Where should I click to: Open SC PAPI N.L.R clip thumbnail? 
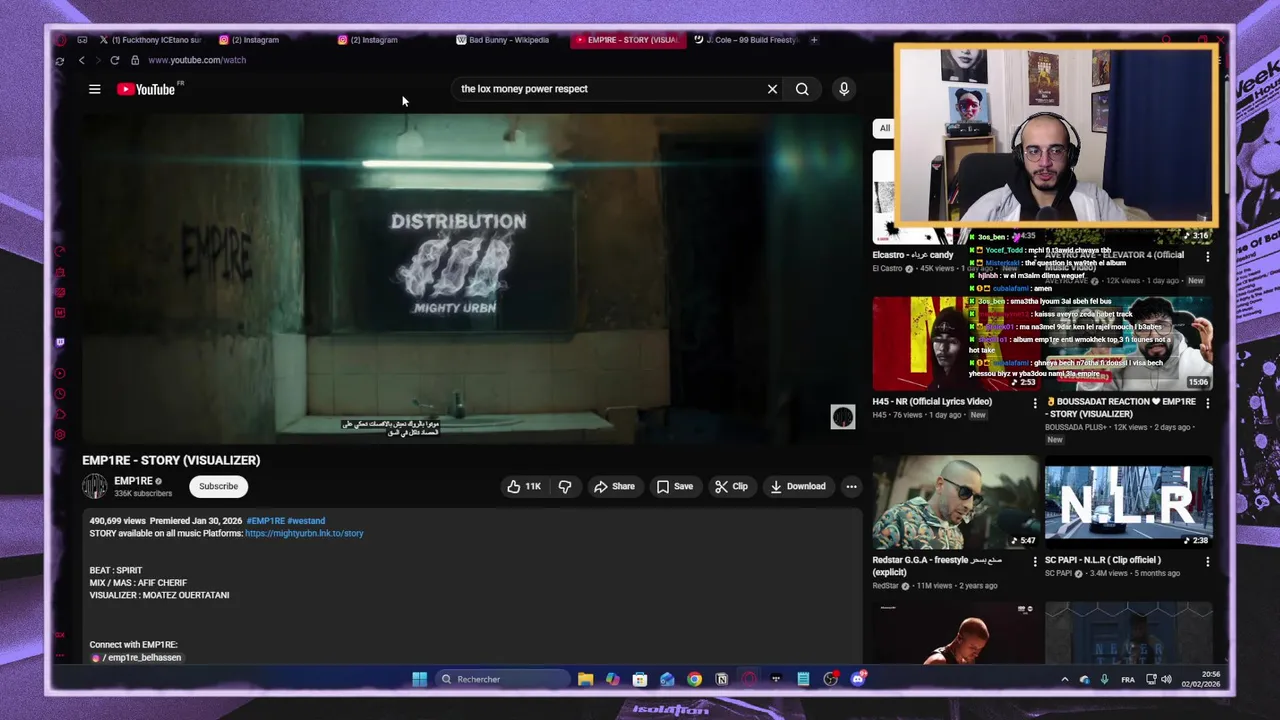1128,502
